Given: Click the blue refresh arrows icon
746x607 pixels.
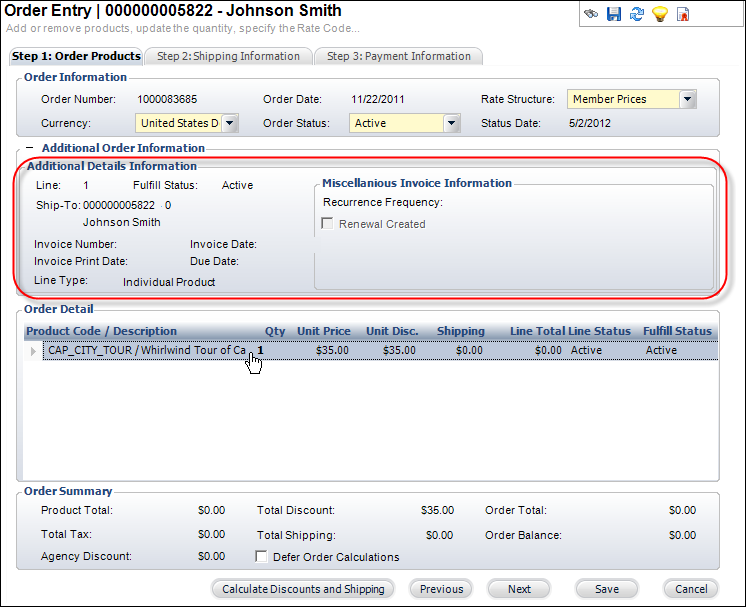Looking at the screenshot, I should point(636,14).
